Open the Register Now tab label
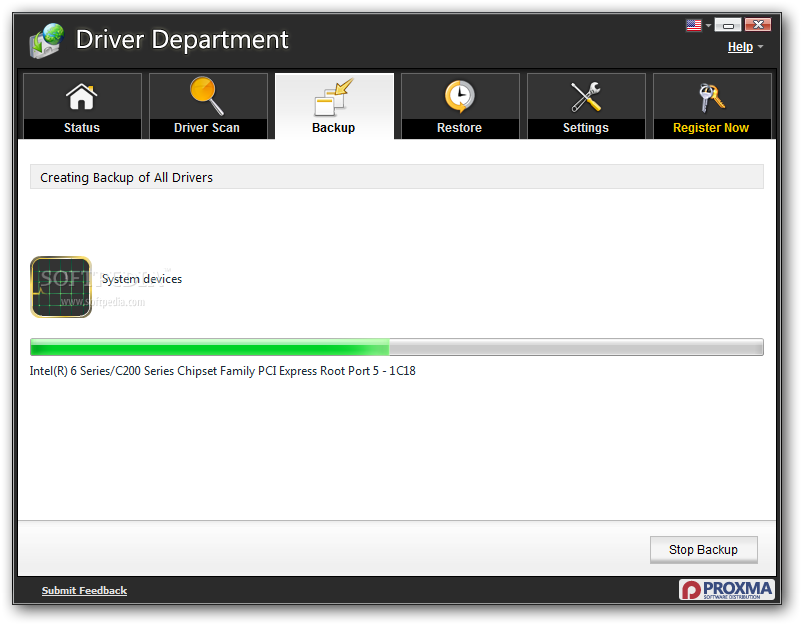Screen dimensions: 802x625 711,128
